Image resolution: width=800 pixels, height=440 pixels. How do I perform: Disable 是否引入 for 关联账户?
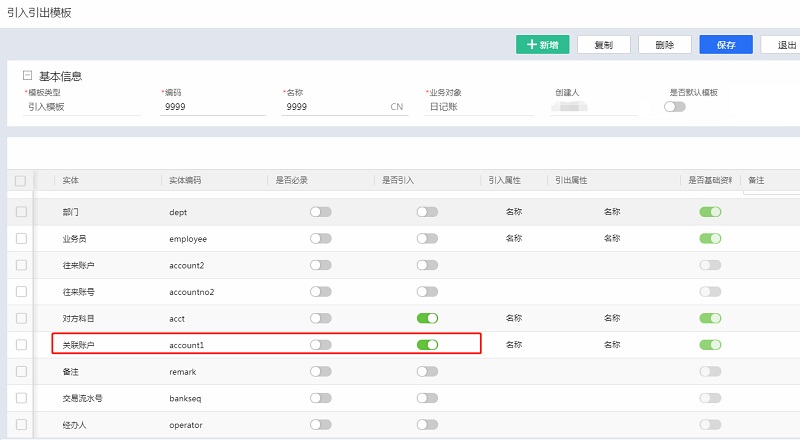[427, 345]
